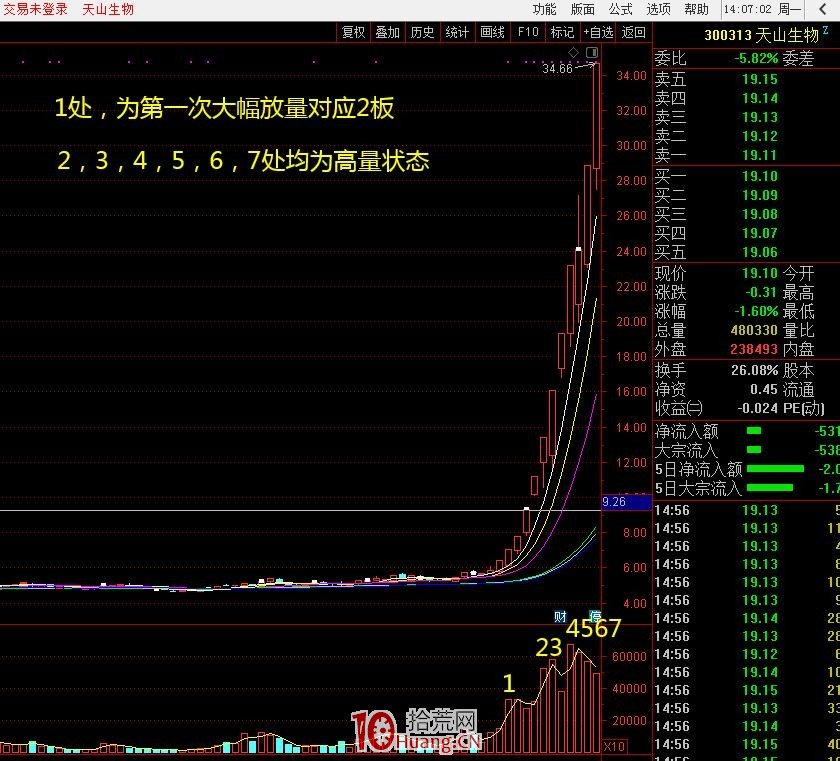Screen dimensions: 840x761
Task: Click the 5日净流入额 green bar
Action: click(775, 466)
